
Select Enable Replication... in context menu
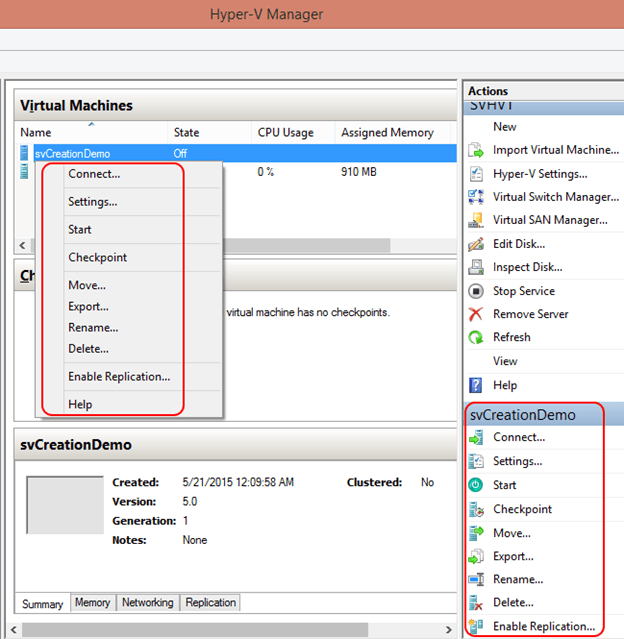click(119, 377)
